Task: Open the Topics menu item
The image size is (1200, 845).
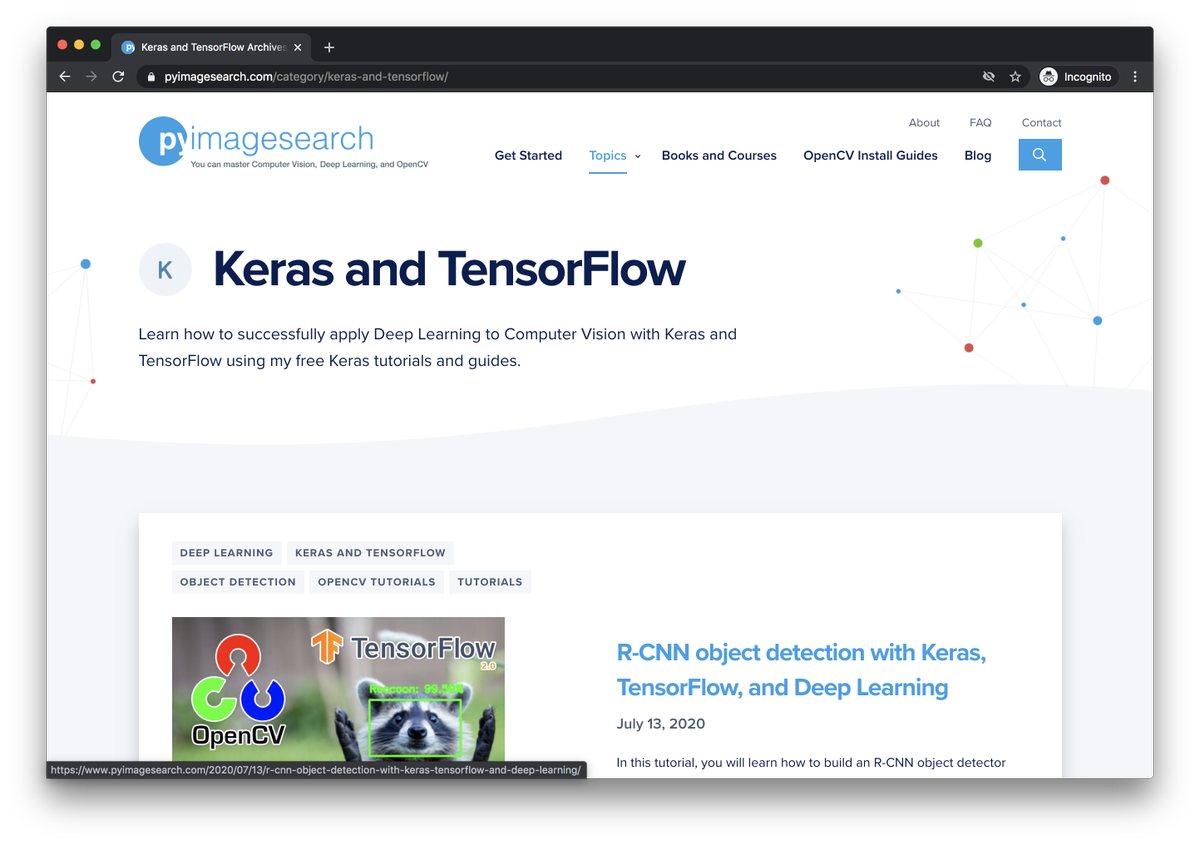Action: coord(608,156)
